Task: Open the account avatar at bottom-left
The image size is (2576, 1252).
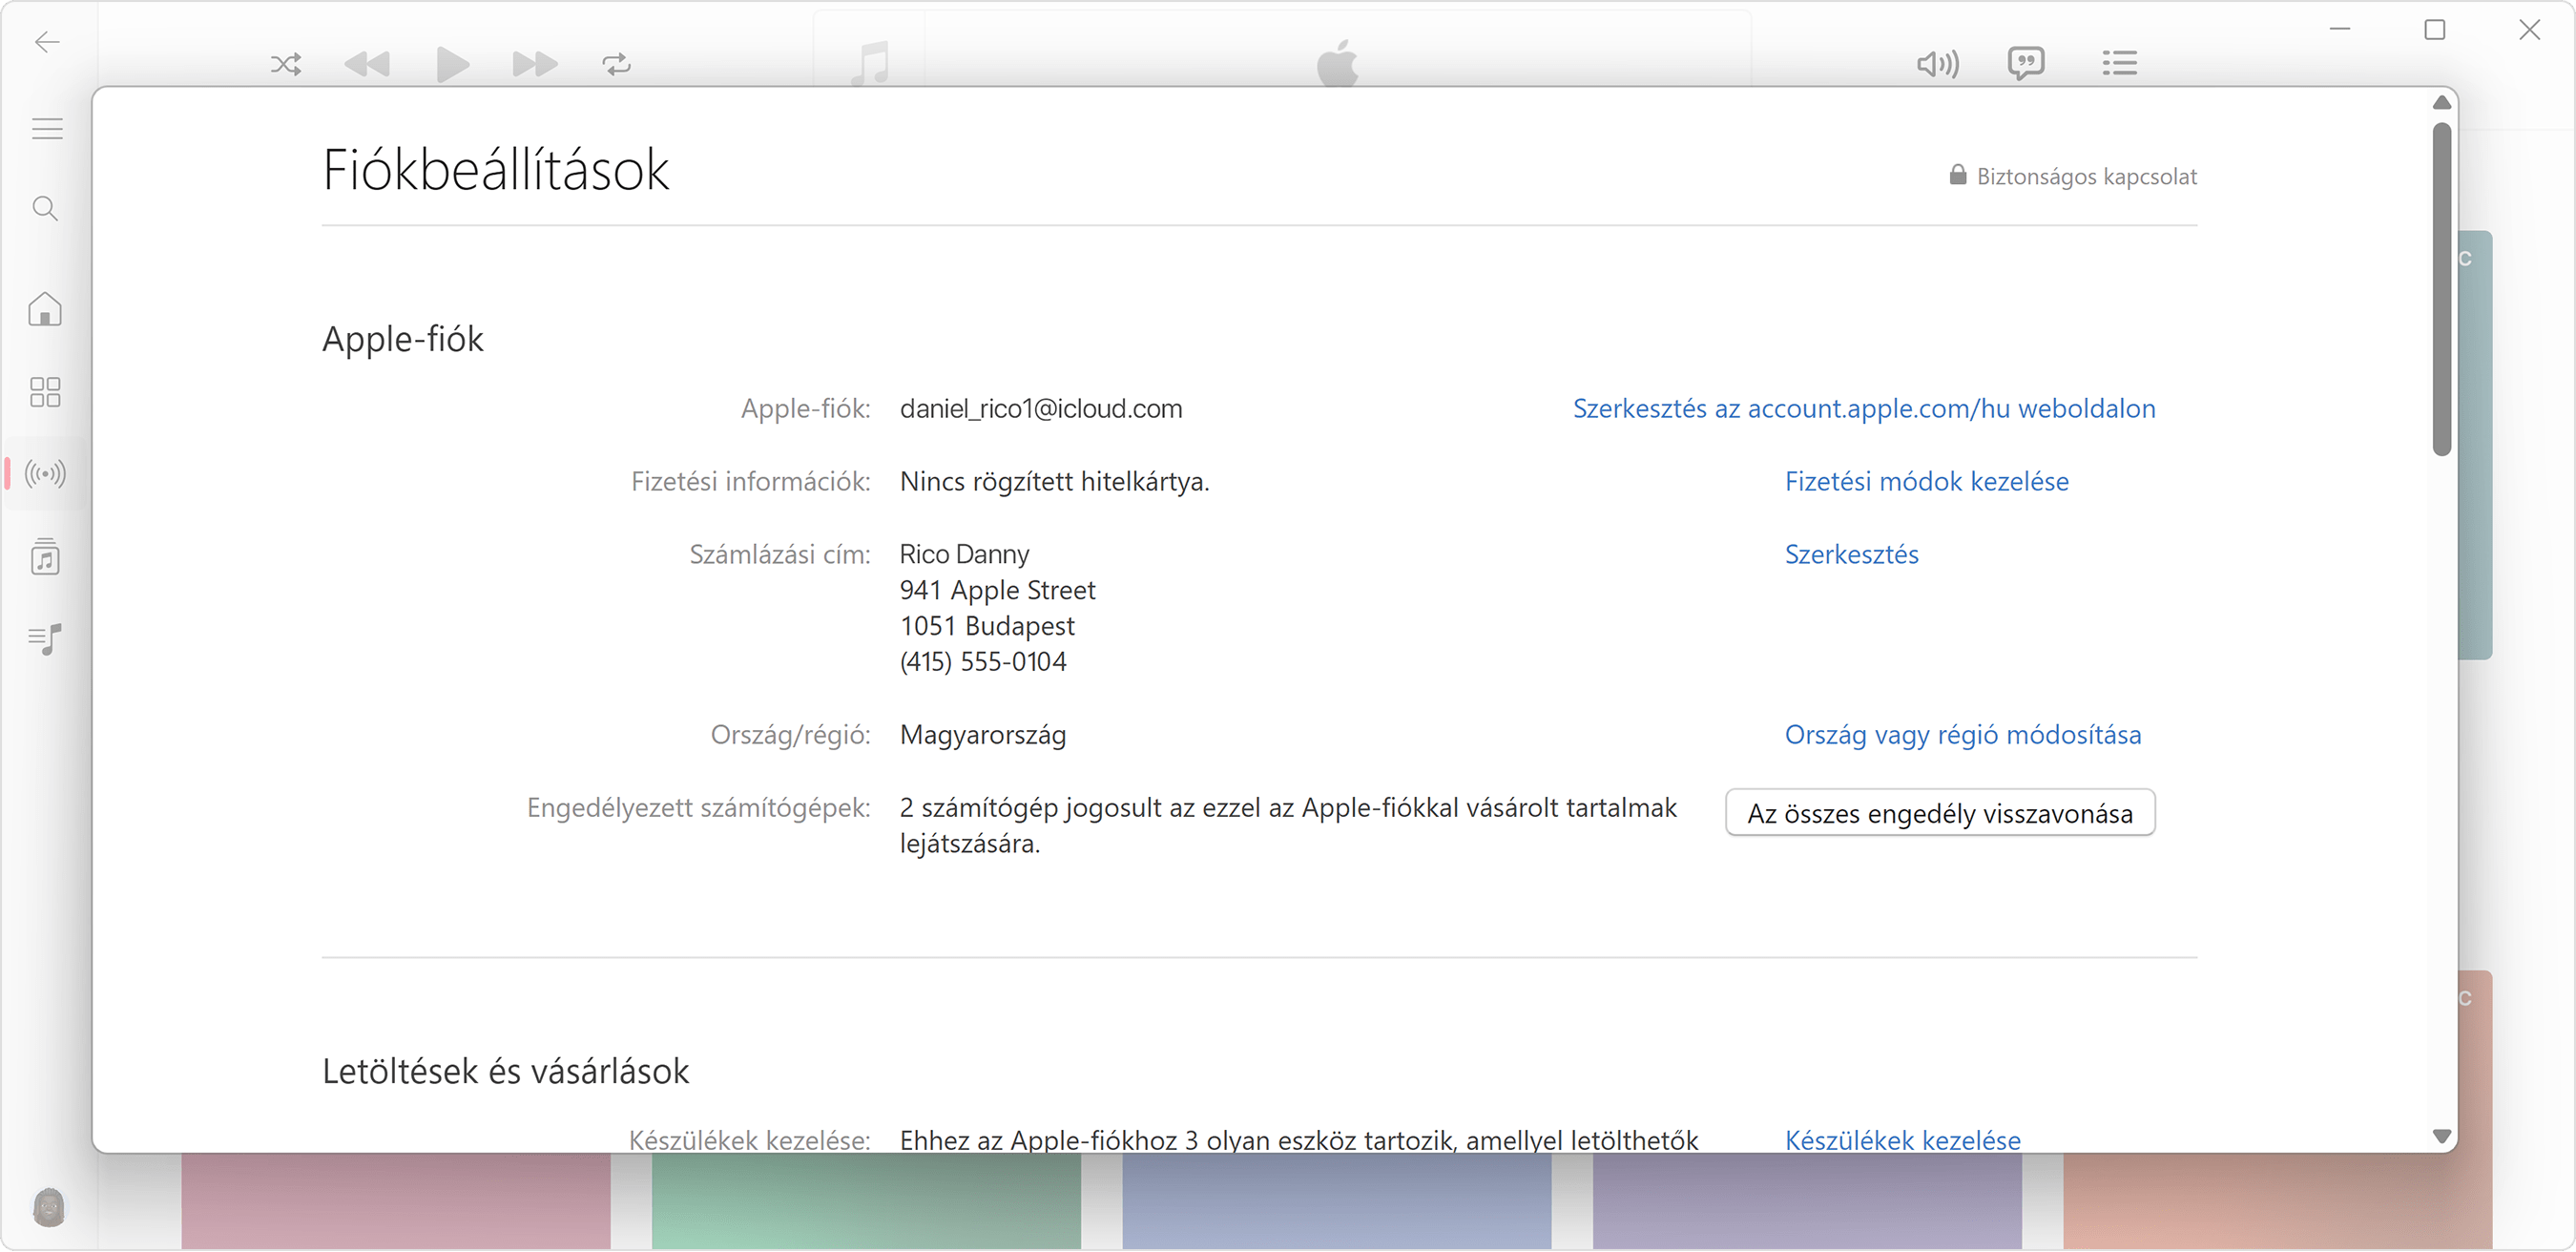Action: tap(48, 1207)
